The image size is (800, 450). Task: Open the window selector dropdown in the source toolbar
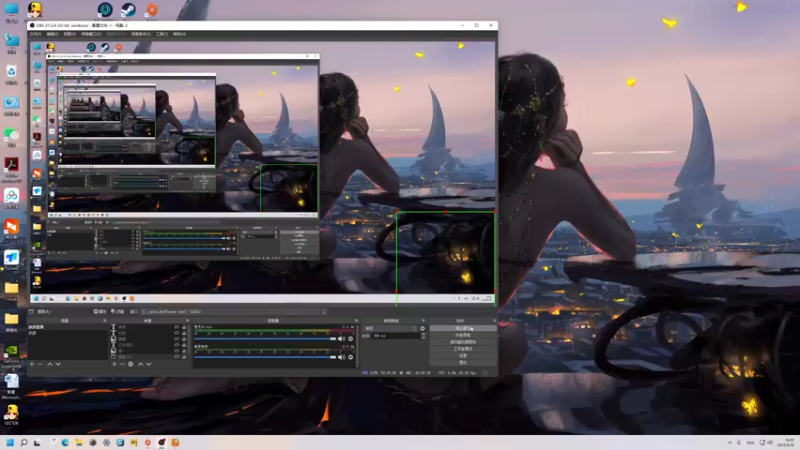234,311
